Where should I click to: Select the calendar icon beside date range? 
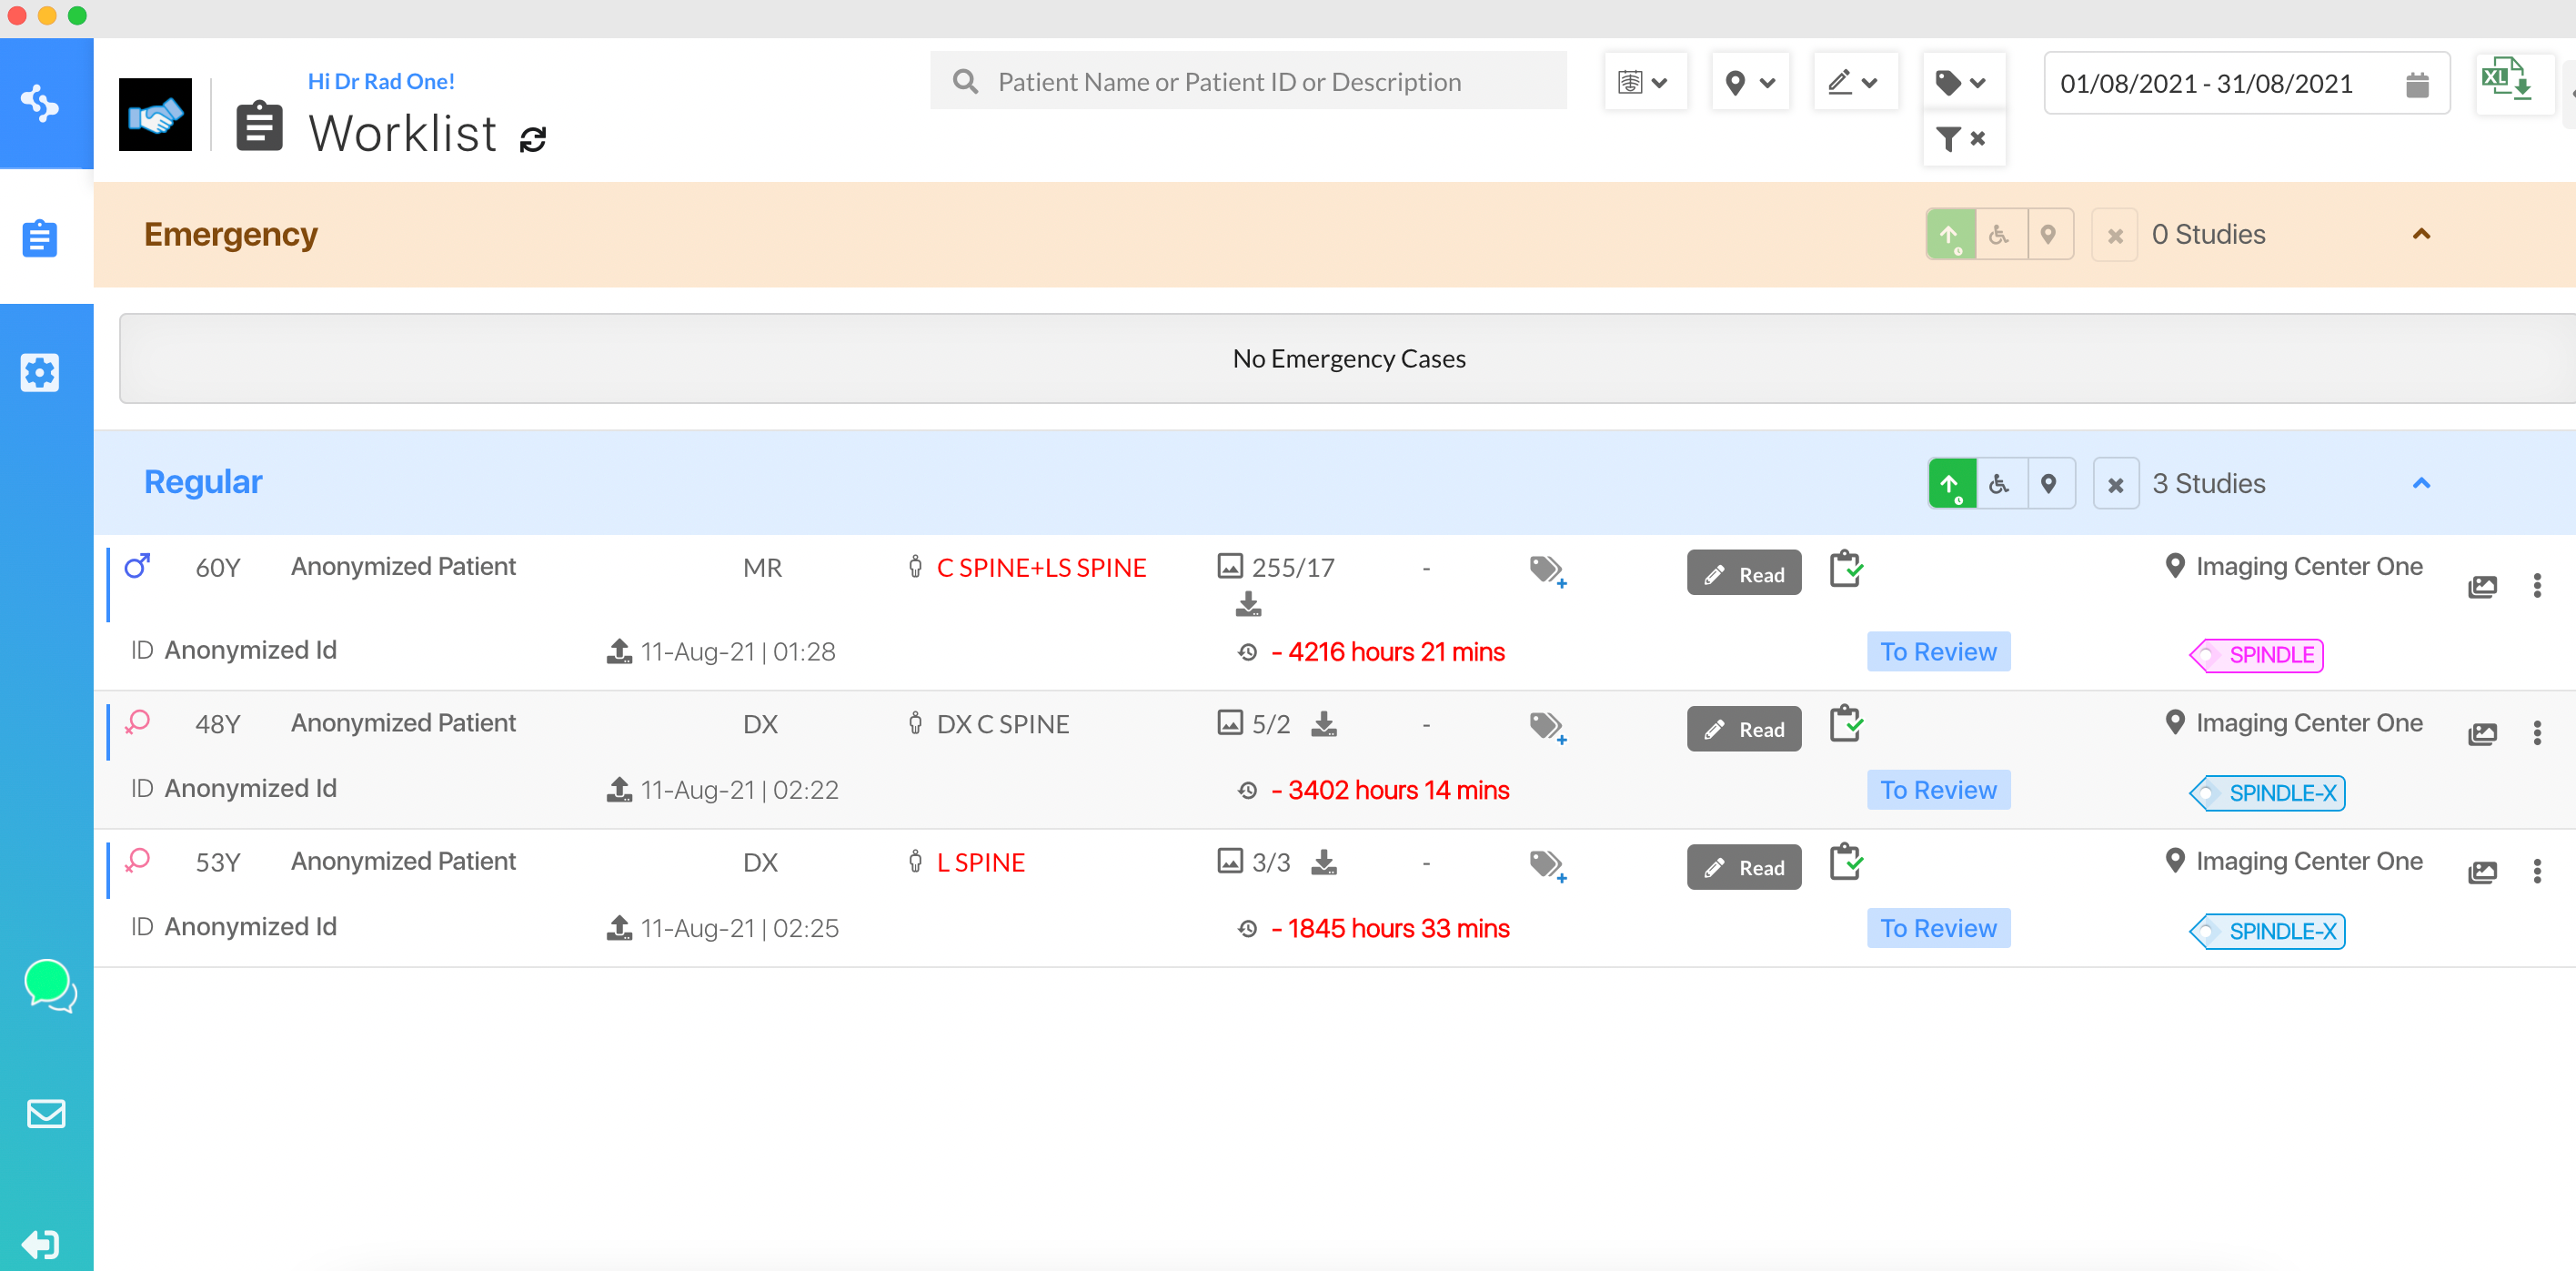pyautogui.click(x=2418, y=83)
